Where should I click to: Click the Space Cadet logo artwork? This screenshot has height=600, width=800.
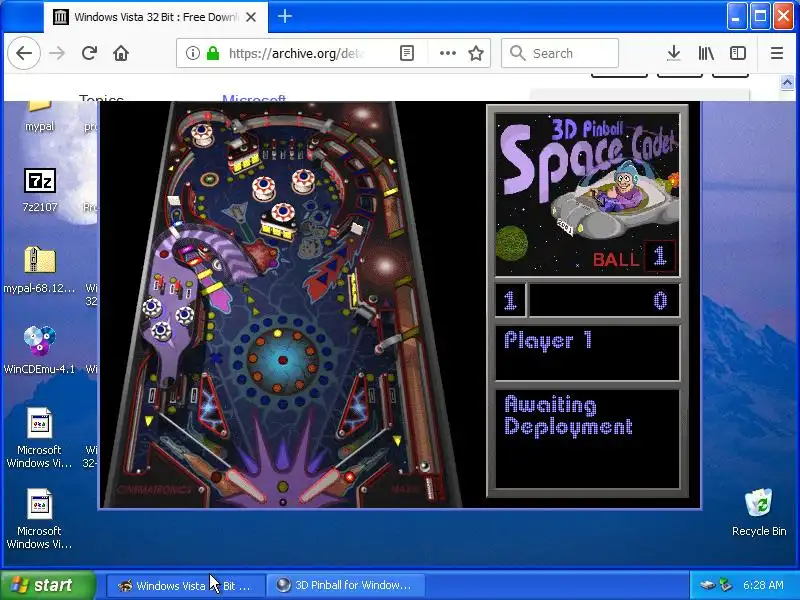[x=588, y=194]
